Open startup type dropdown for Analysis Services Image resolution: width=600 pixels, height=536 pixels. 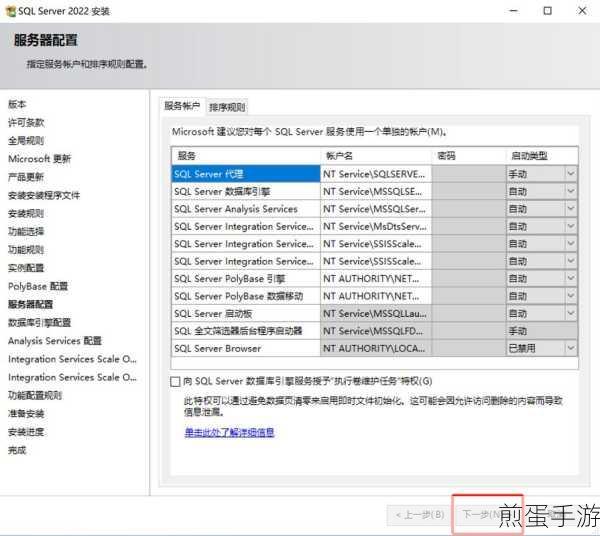point(571,209)
